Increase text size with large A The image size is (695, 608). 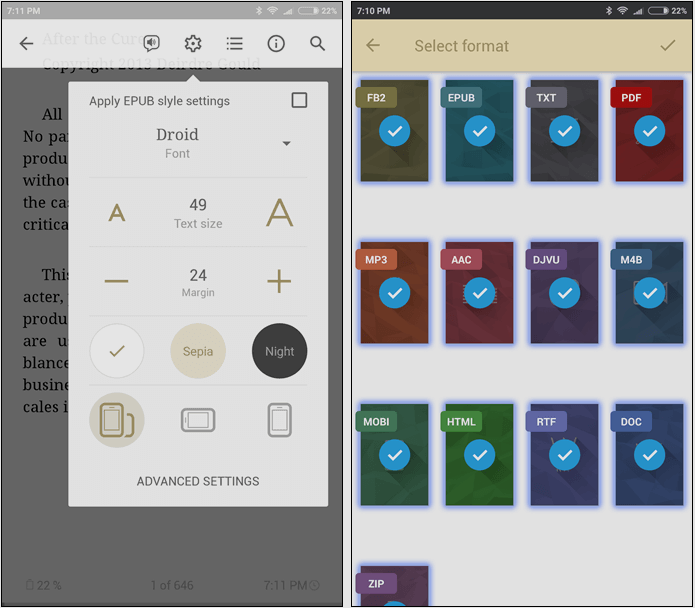point(279,213)
